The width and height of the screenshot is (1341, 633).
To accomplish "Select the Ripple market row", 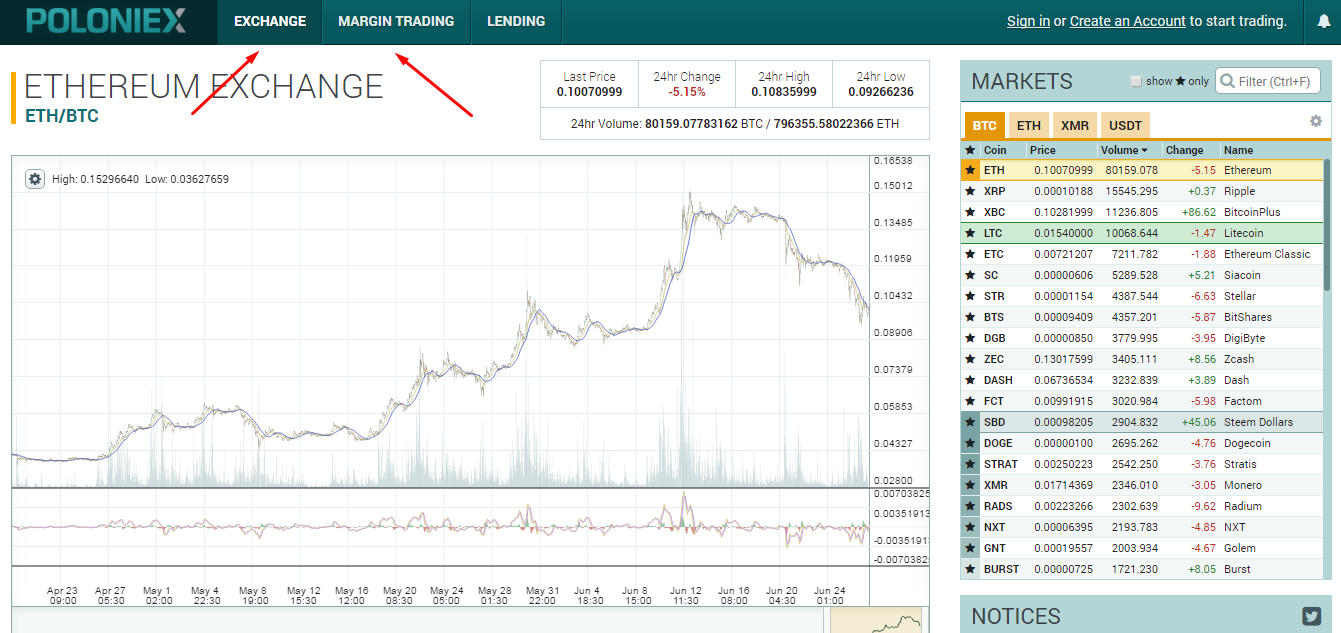I will tap(1142, 191).
